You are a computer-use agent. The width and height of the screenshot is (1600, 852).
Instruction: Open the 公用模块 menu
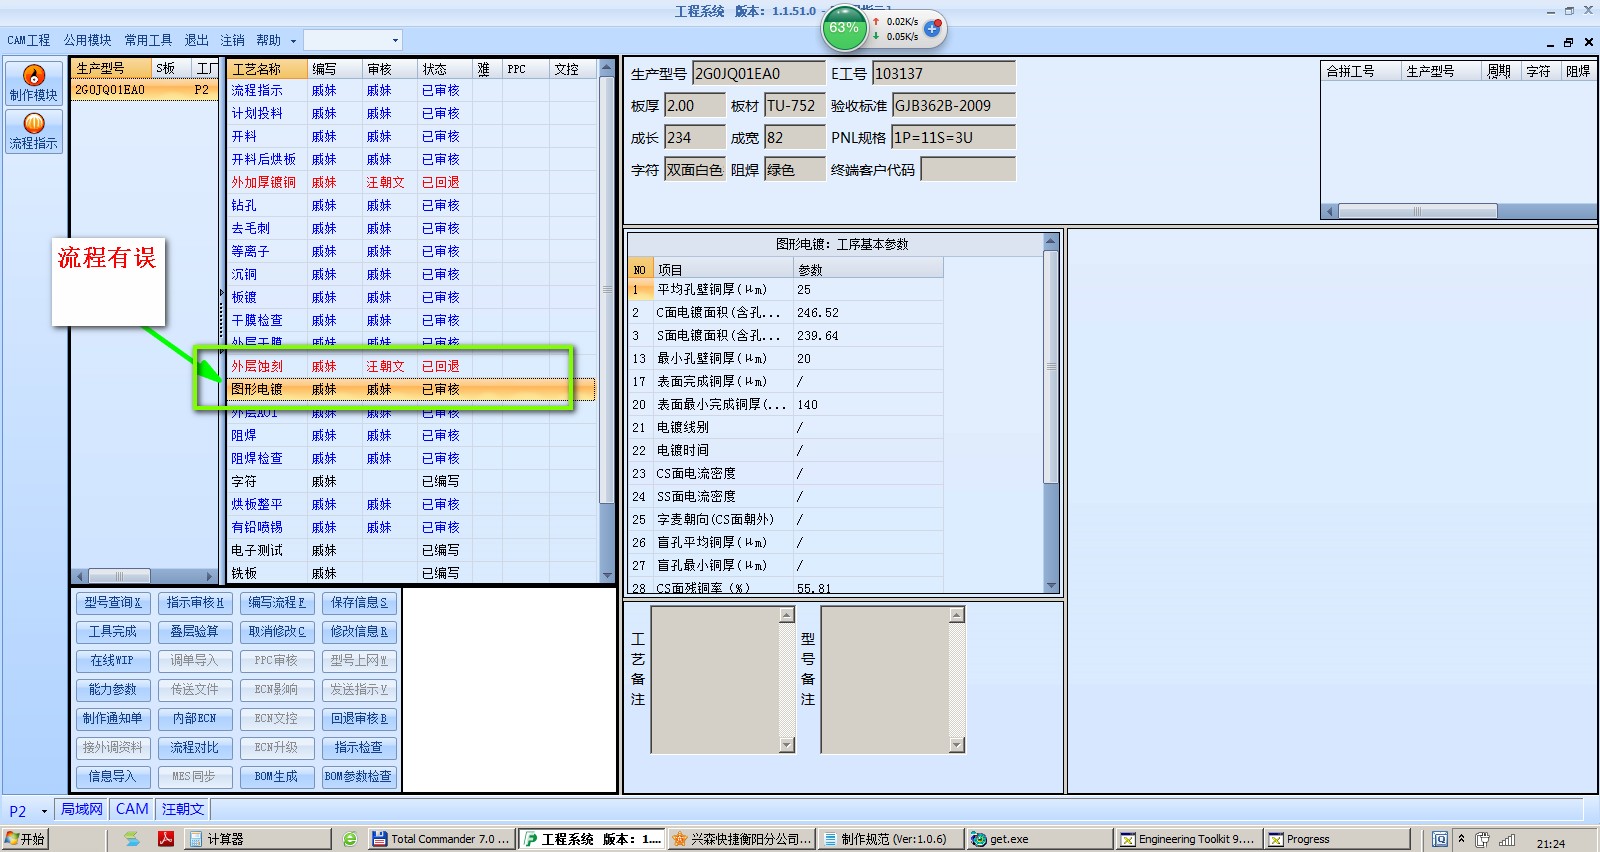click(x=88, y=40)
